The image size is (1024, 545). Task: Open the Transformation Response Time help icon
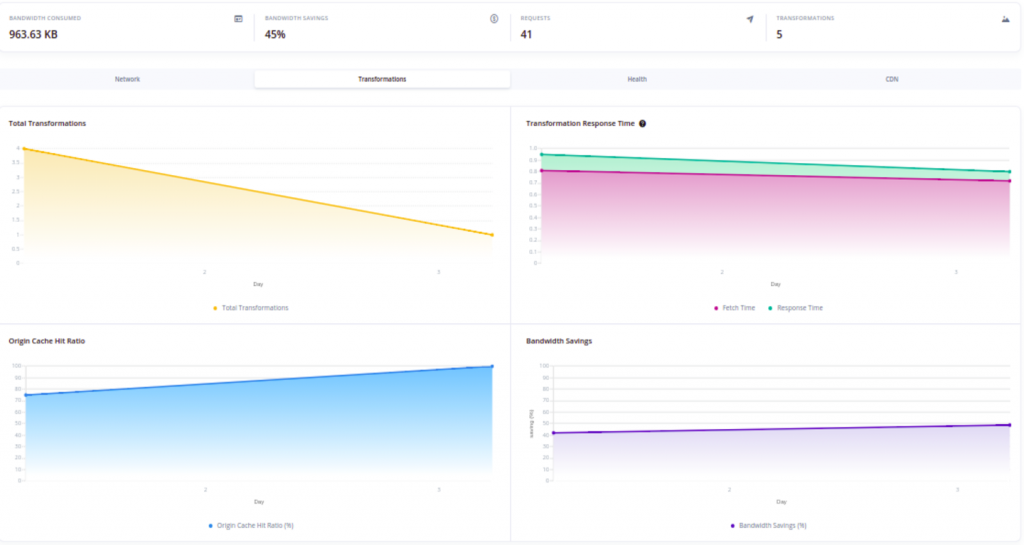coord(643,124)
